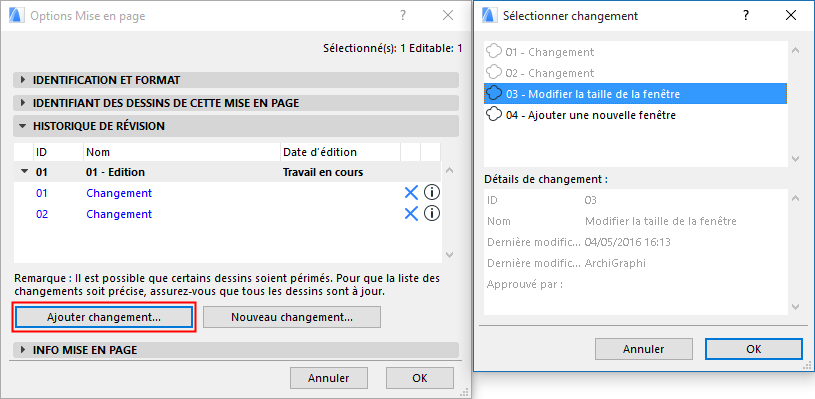Show info for the 01 Changement row
The image size is (815, 399).
[x=431, y=193]
